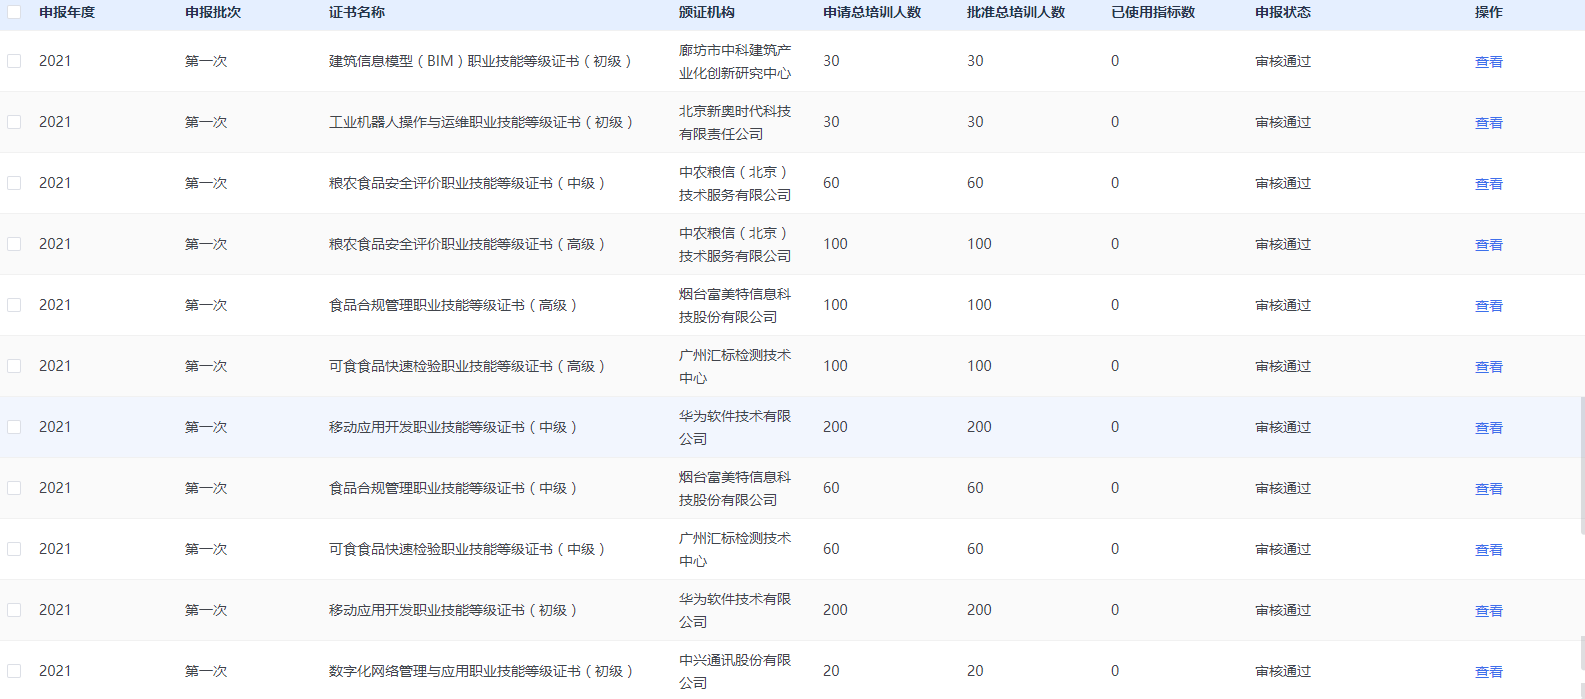
Task: Select the checkbox for the 工业机器人操作与运维 row
Action: [14, 122]
